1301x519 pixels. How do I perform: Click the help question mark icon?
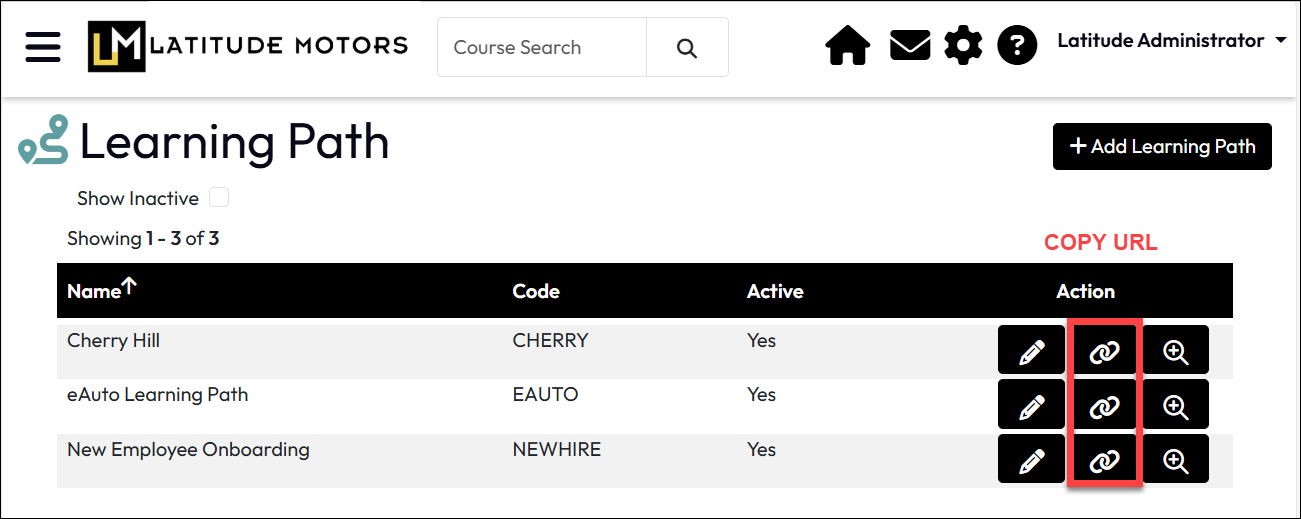pyautogui.click(x=1017, y=46)
